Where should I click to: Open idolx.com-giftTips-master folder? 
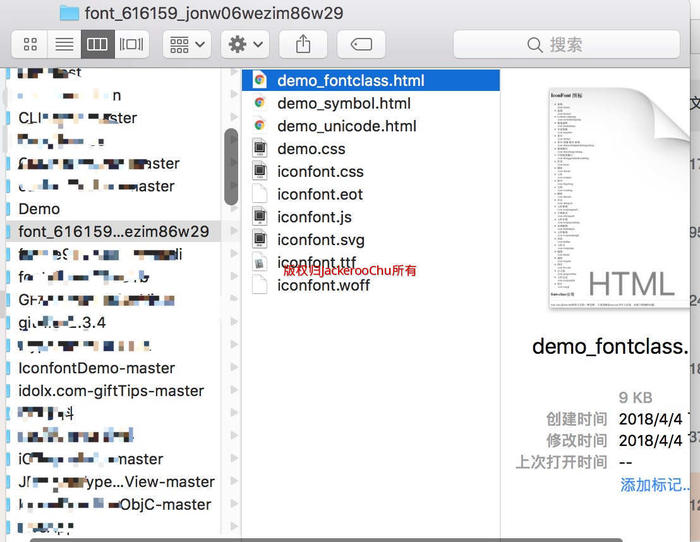point(111,391)
